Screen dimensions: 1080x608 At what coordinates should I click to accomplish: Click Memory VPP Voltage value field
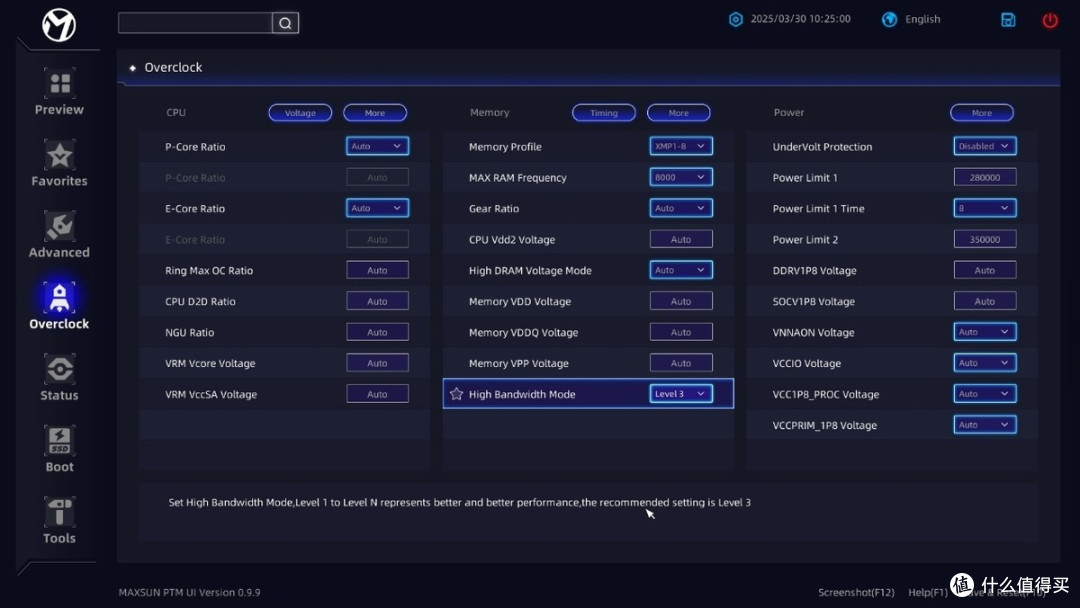681,363
